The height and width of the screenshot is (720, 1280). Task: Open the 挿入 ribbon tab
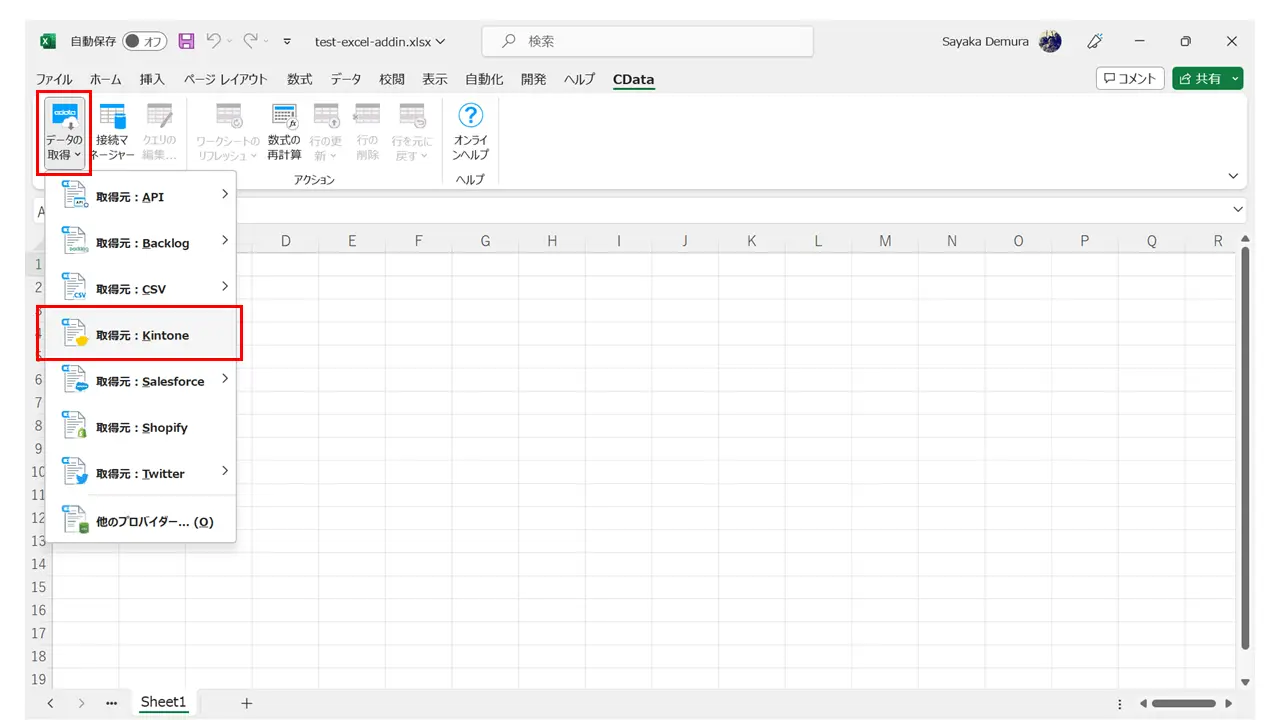(x=152, y=79)
